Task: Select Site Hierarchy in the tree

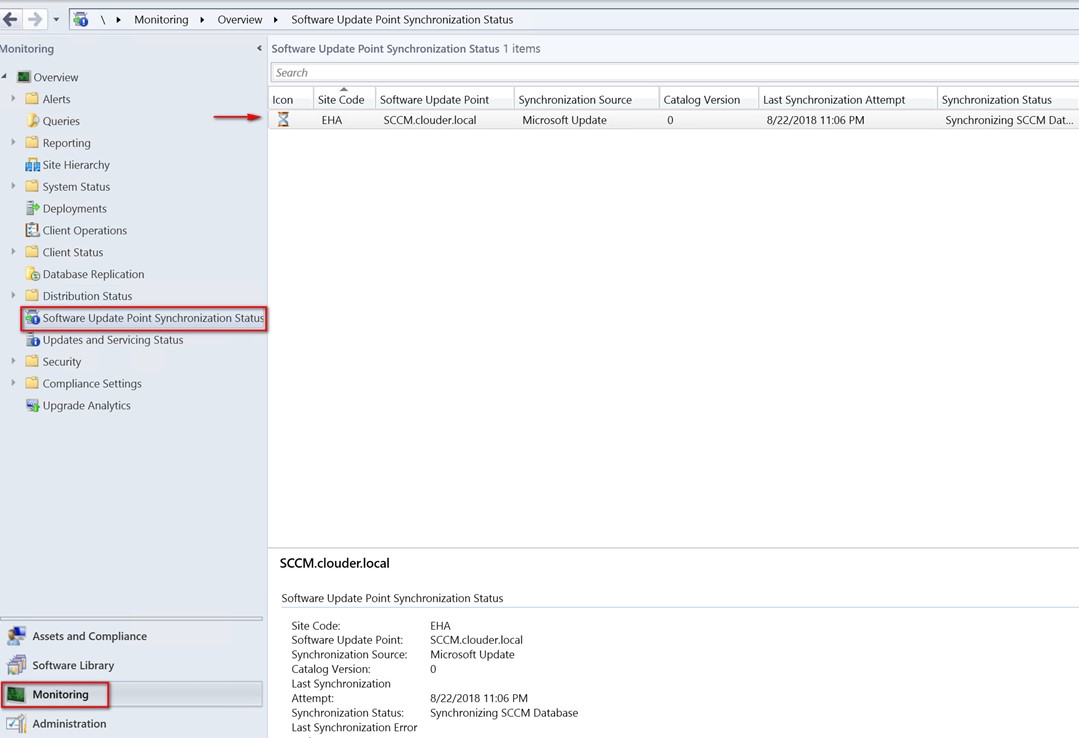Action: point(76,165)
